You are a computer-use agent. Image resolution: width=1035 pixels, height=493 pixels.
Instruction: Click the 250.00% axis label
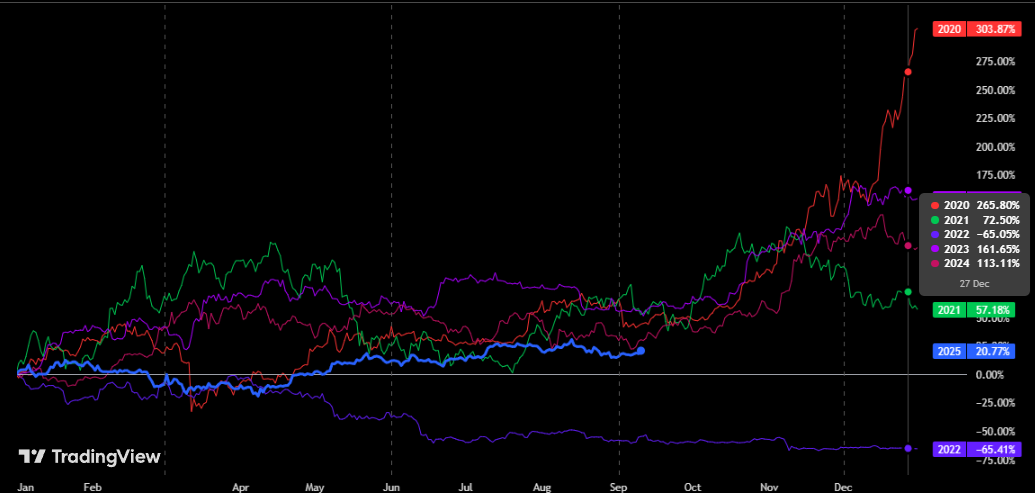pyautogui.click(x=995, y=90)
